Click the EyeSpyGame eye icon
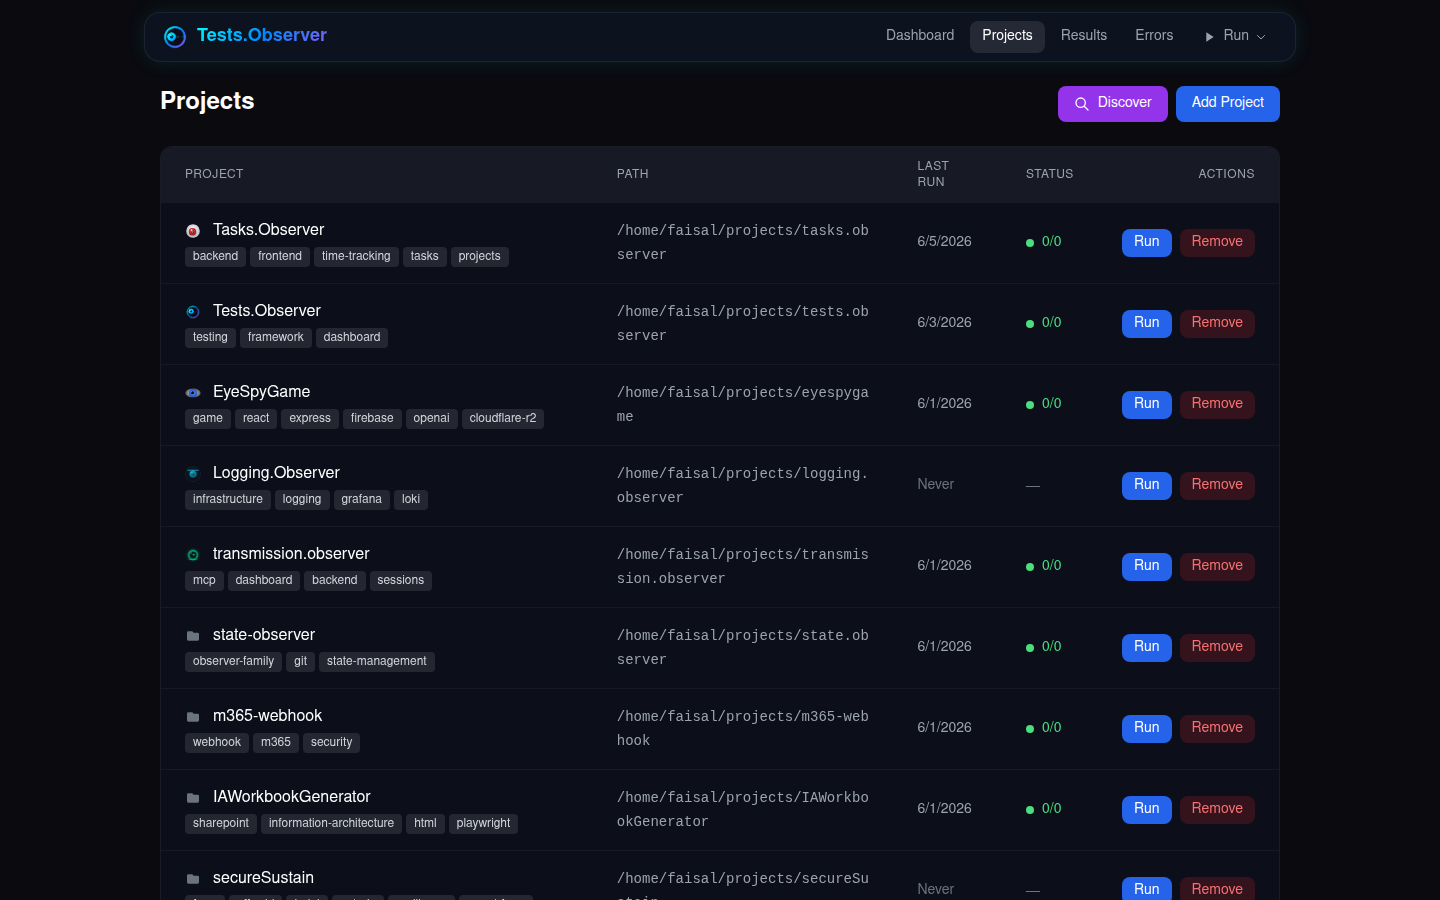This screenshot has width=1440, height=900. tap(193, 393)
